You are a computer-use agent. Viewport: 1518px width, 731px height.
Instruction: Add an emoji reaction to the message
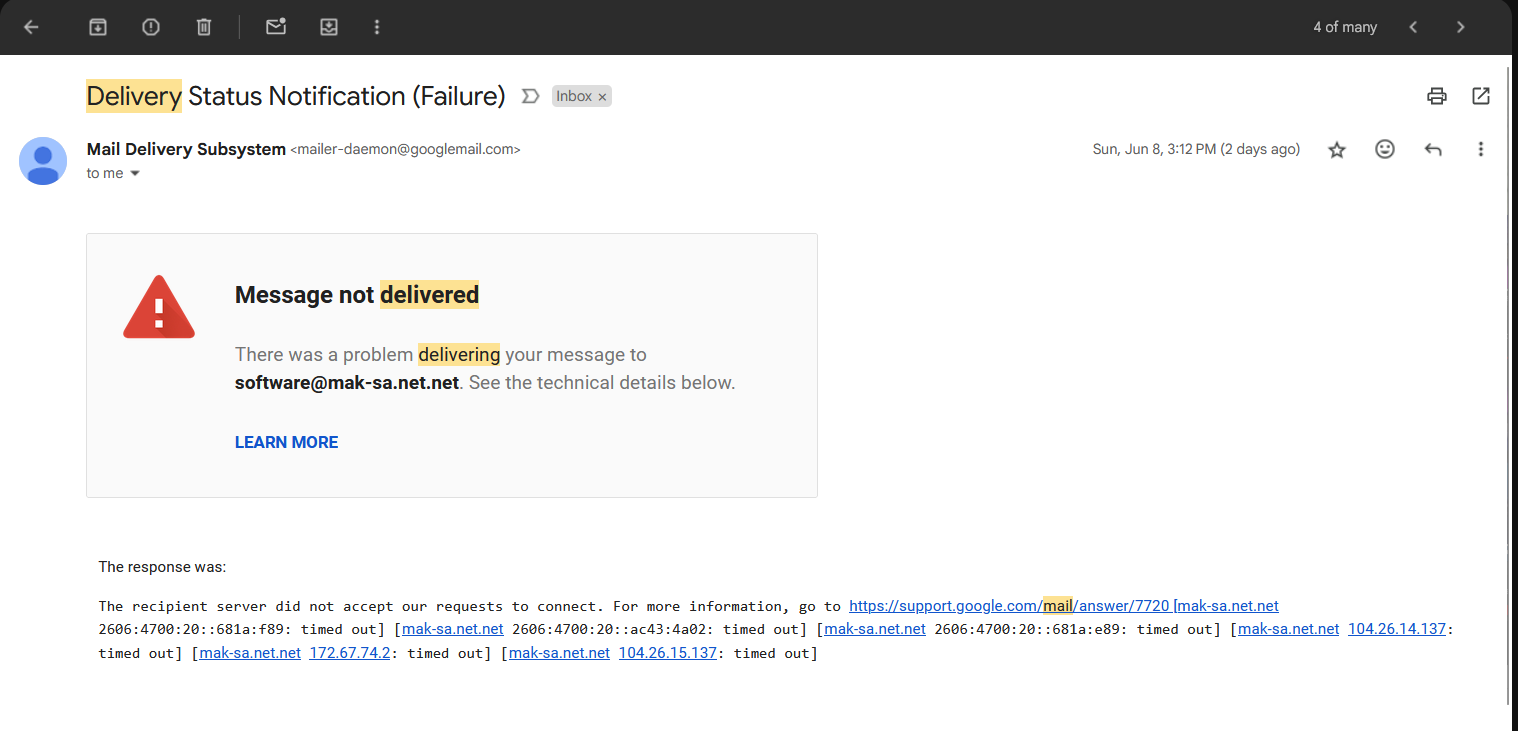(x=1385, y=149)
